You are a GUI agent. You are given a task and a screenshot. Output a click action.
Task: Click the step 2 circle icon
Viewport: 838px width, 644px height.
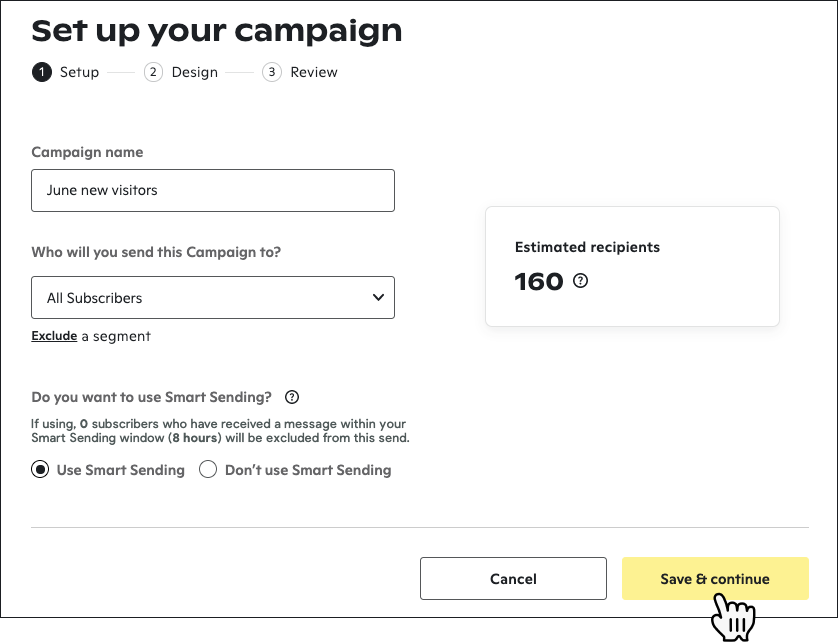[153, 72]
